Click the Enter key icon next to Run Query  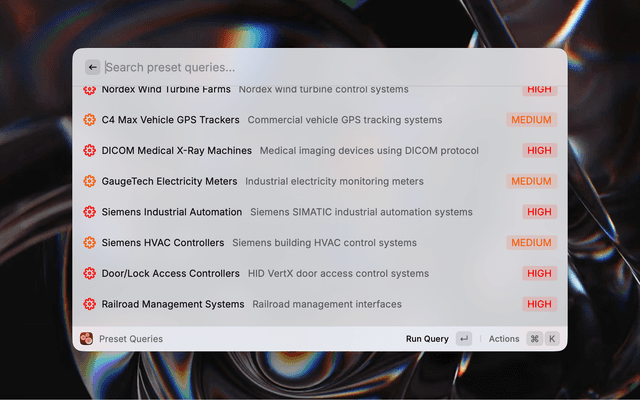pos(463,339)
